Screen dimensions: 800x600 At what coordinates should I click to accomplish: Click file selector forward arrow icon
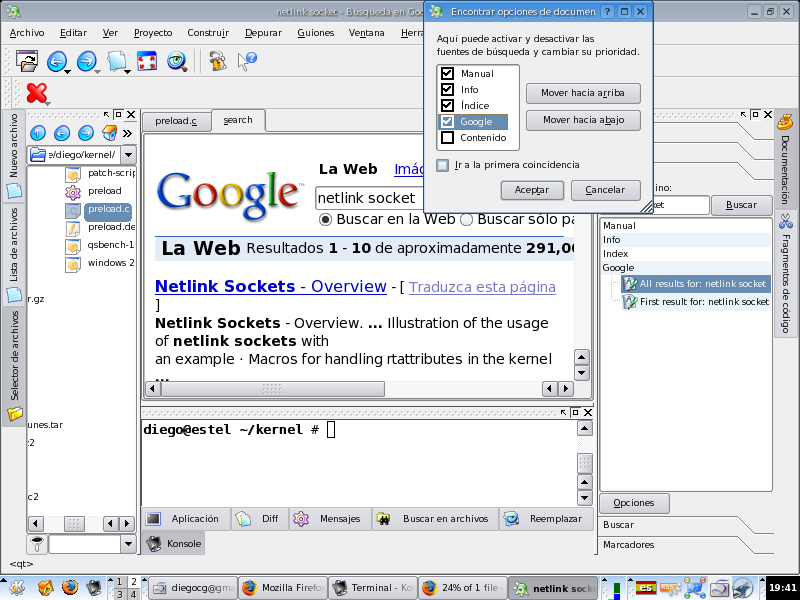click(x=86, y=133)
